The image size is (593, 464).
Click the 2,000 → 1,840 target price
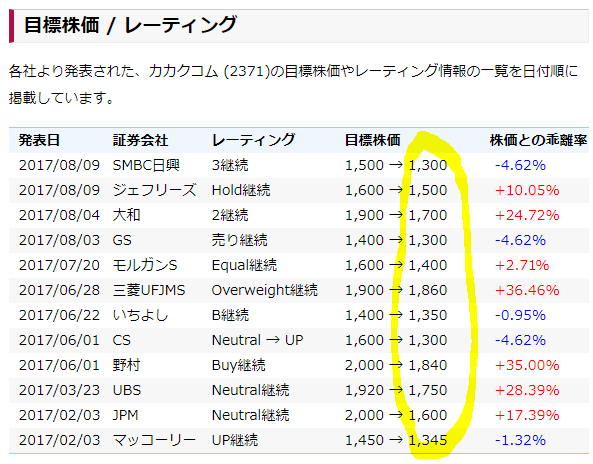click(x=396, y=365)
